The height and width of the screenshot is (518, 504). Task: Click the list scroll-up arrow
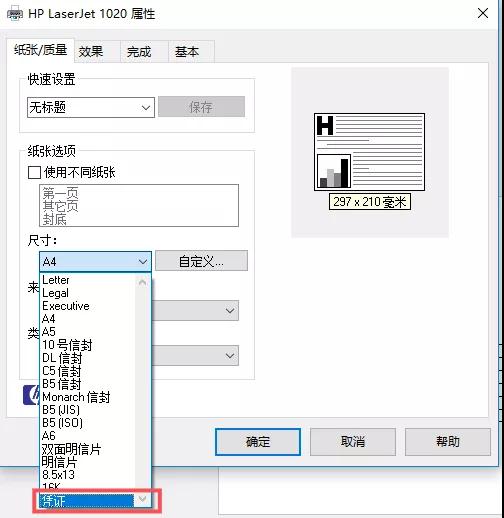pyautogui.click(x=143, y=282)
